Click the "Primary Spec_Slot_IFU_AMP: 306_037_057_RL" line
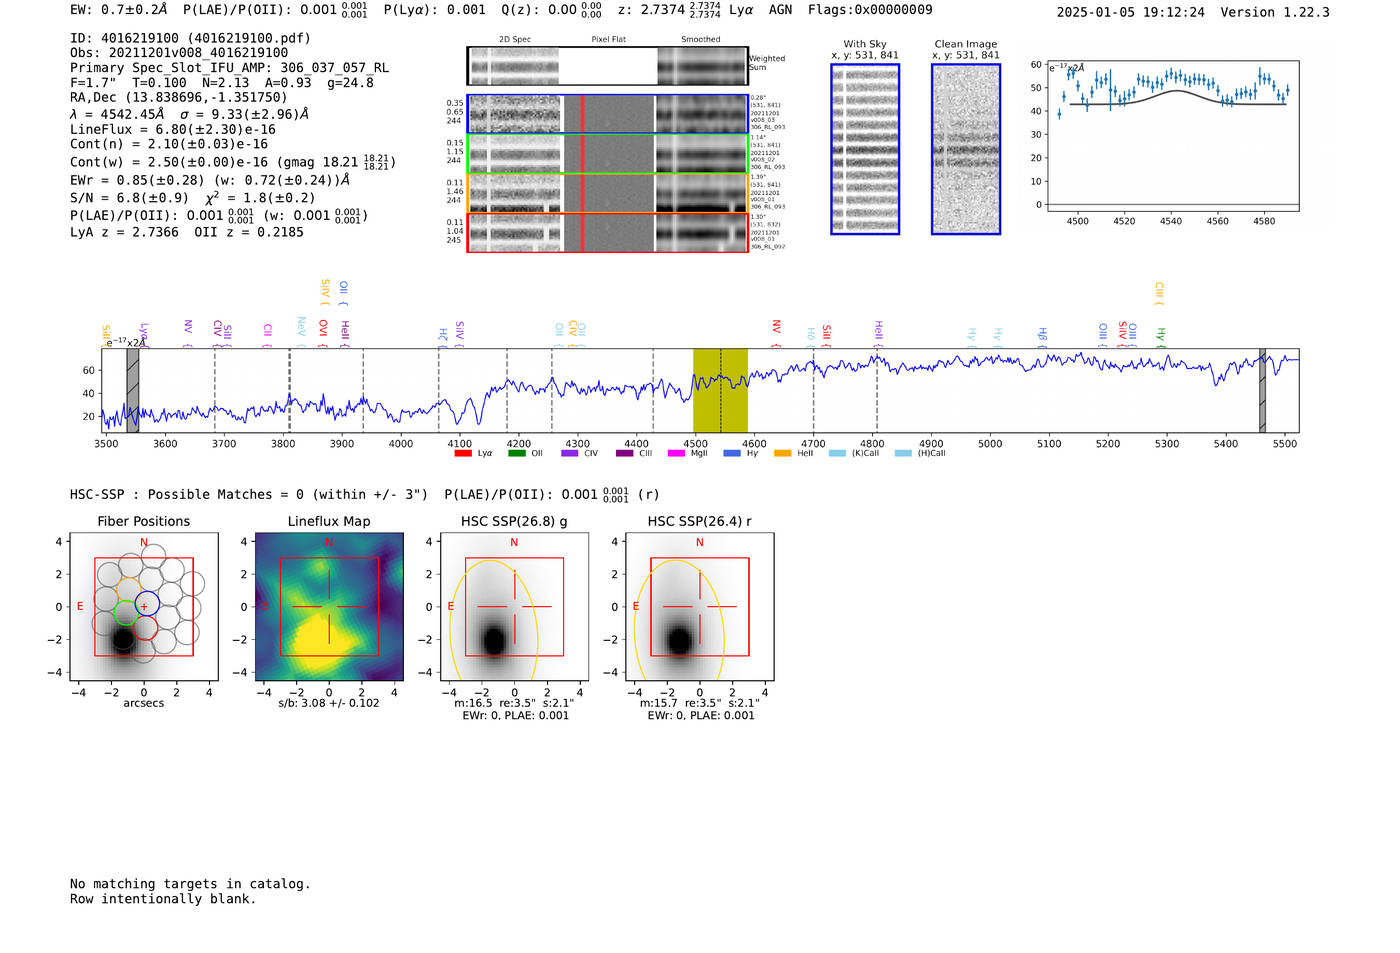This screenshot has width=1400, height=953. (x=229, y=67)
